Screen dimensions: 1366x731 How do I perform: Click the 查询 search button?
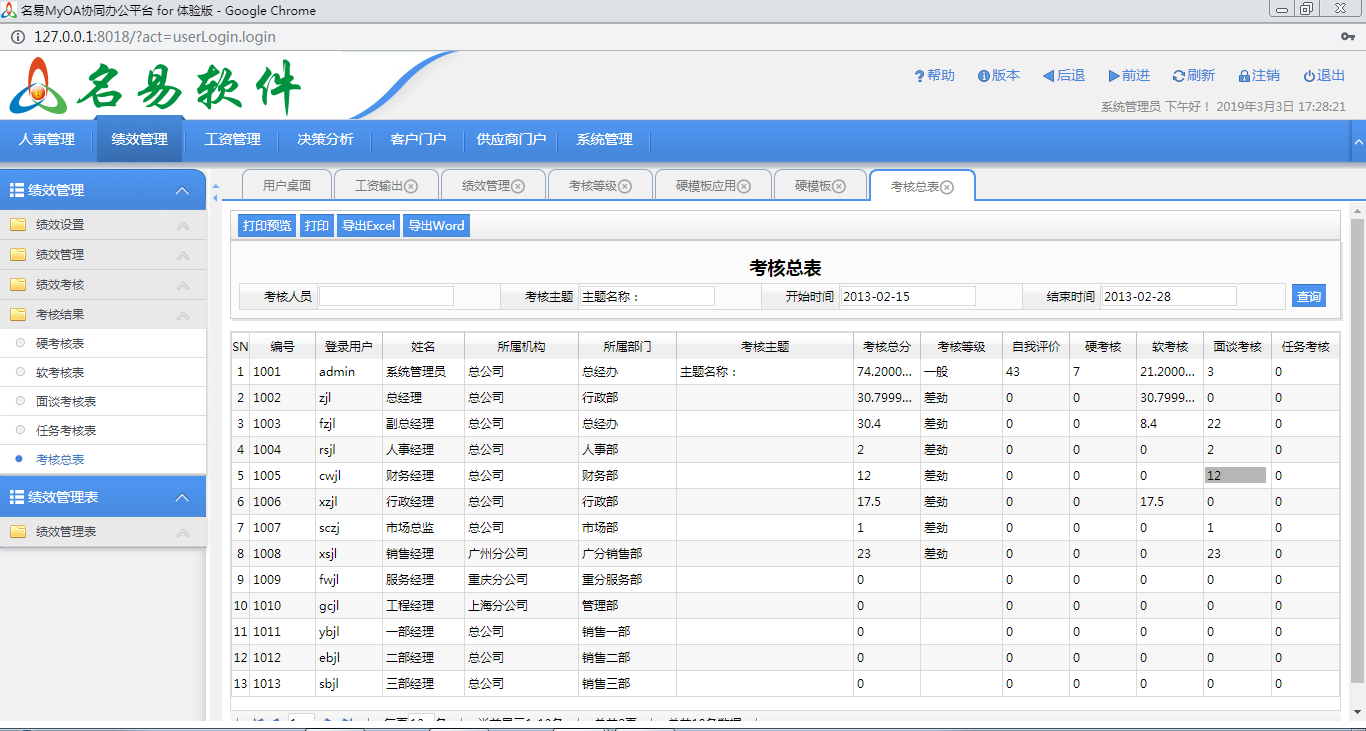tap(1308, 296)
